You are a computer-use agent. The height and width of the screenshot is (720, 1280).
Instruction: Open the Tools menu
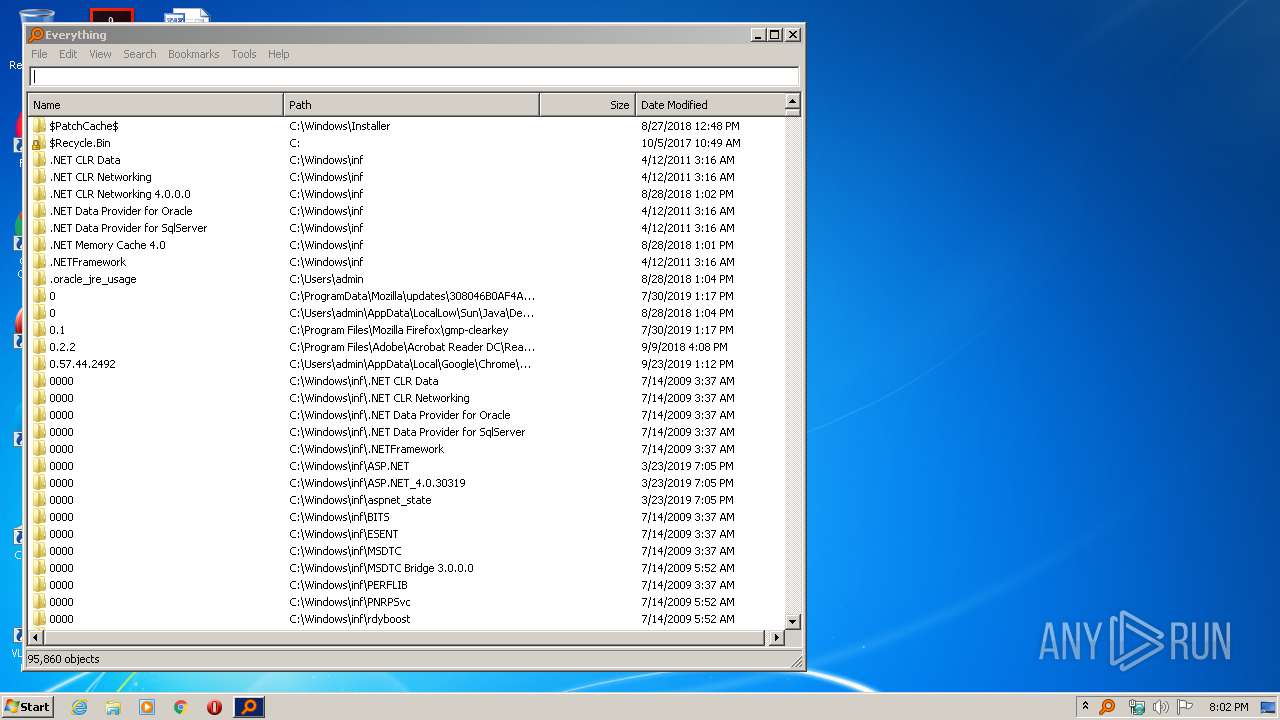click(x=244, y=54)
